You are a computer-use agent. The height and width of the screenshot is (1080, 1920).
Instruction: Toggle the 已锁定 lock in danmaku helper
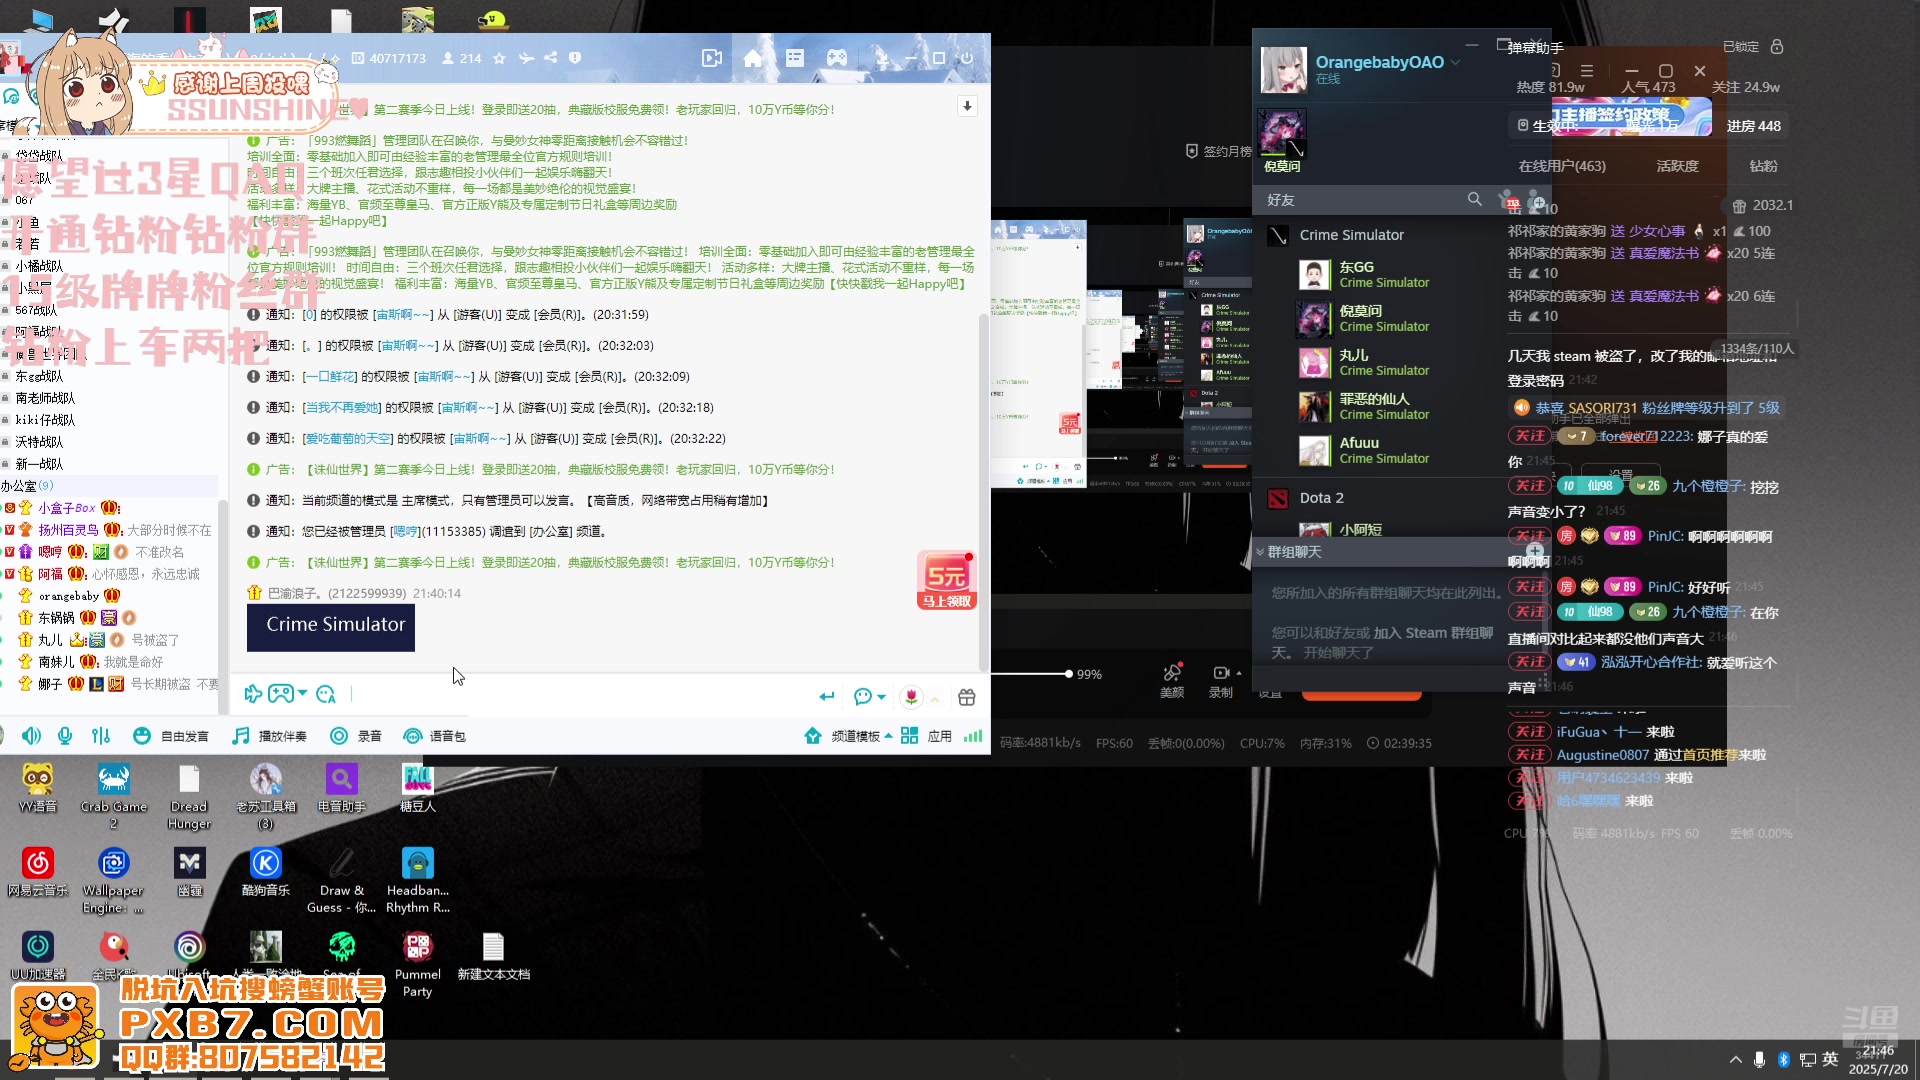pyautogui.click(x=1776, y=47)
